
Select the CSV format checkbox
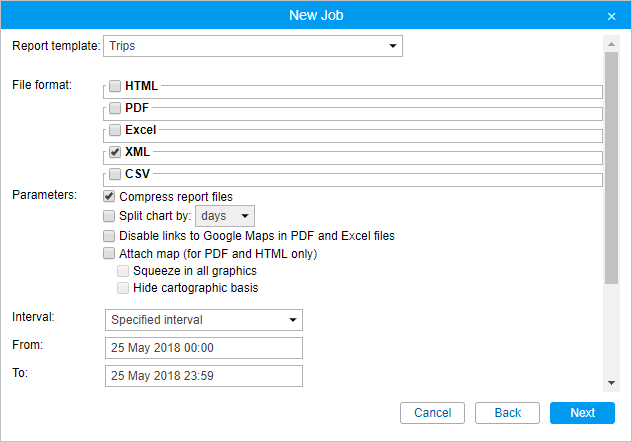[x=115, y=174]
